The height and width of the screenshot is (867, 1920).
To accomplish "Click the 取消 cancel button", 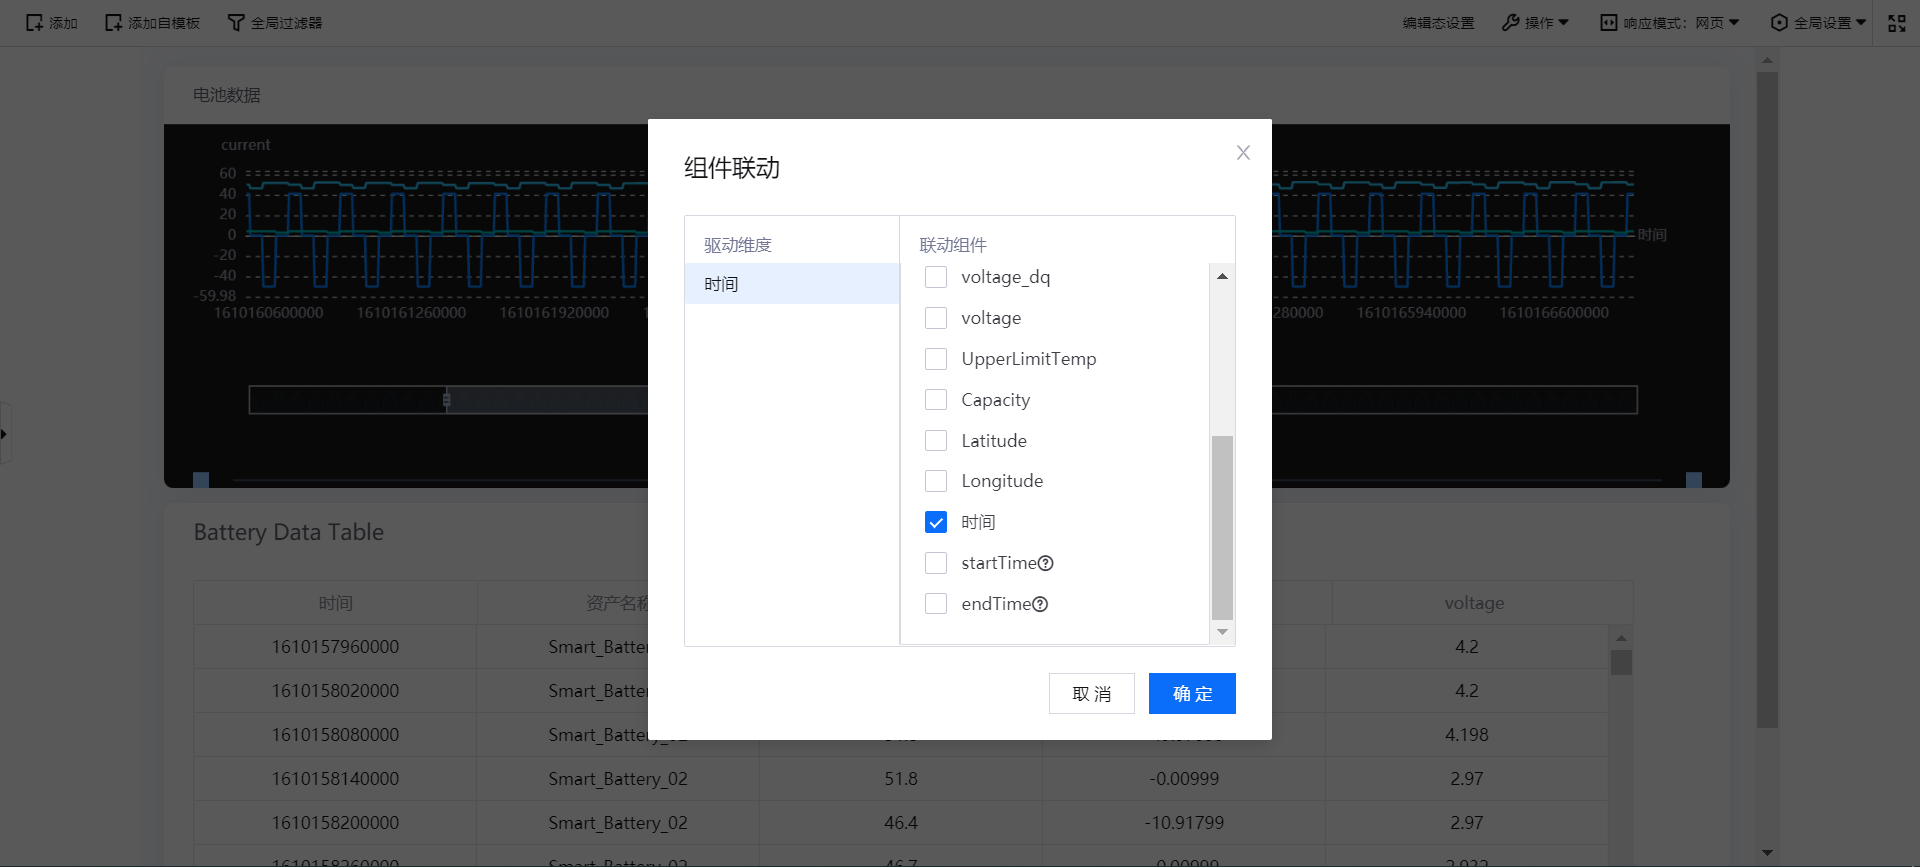I will [1091, 693].
